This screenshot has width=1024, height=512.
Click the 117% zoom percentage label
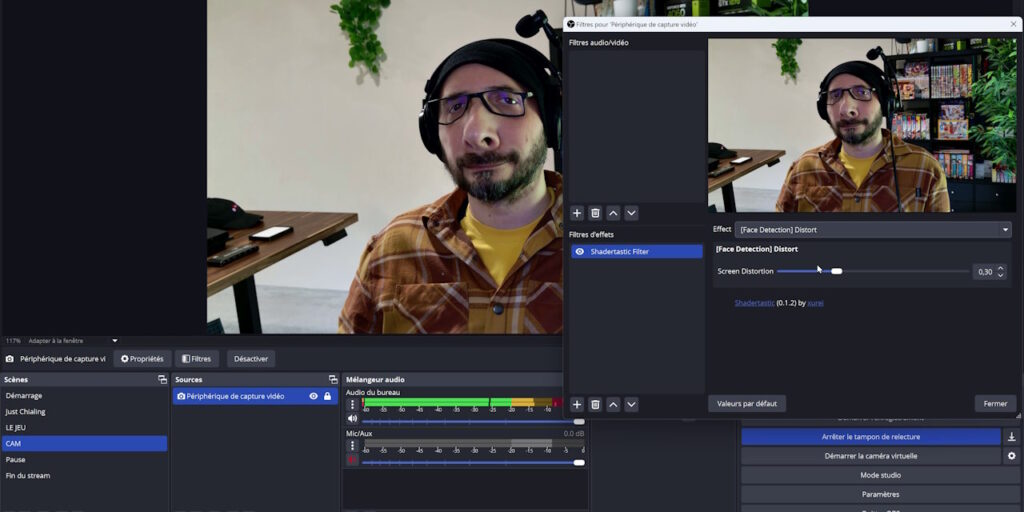[13, 341]
